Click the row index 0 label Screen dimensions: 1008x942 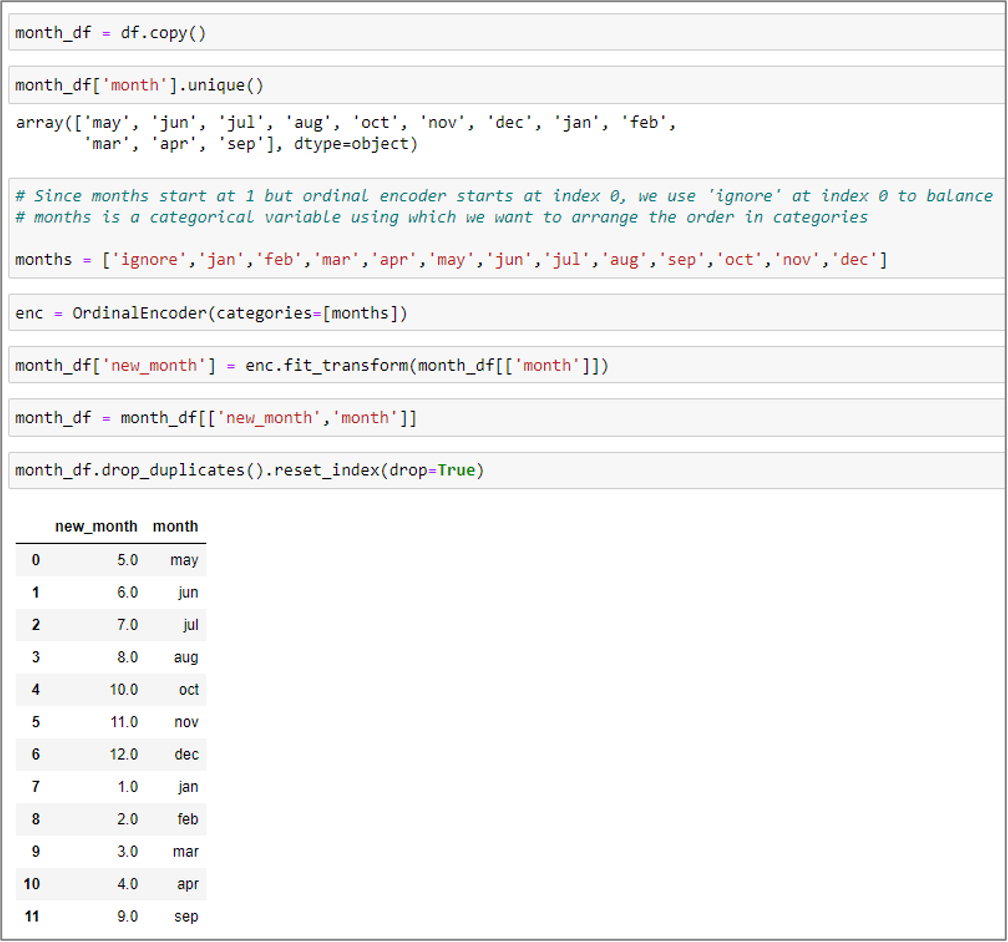click(x=35, y=560)
